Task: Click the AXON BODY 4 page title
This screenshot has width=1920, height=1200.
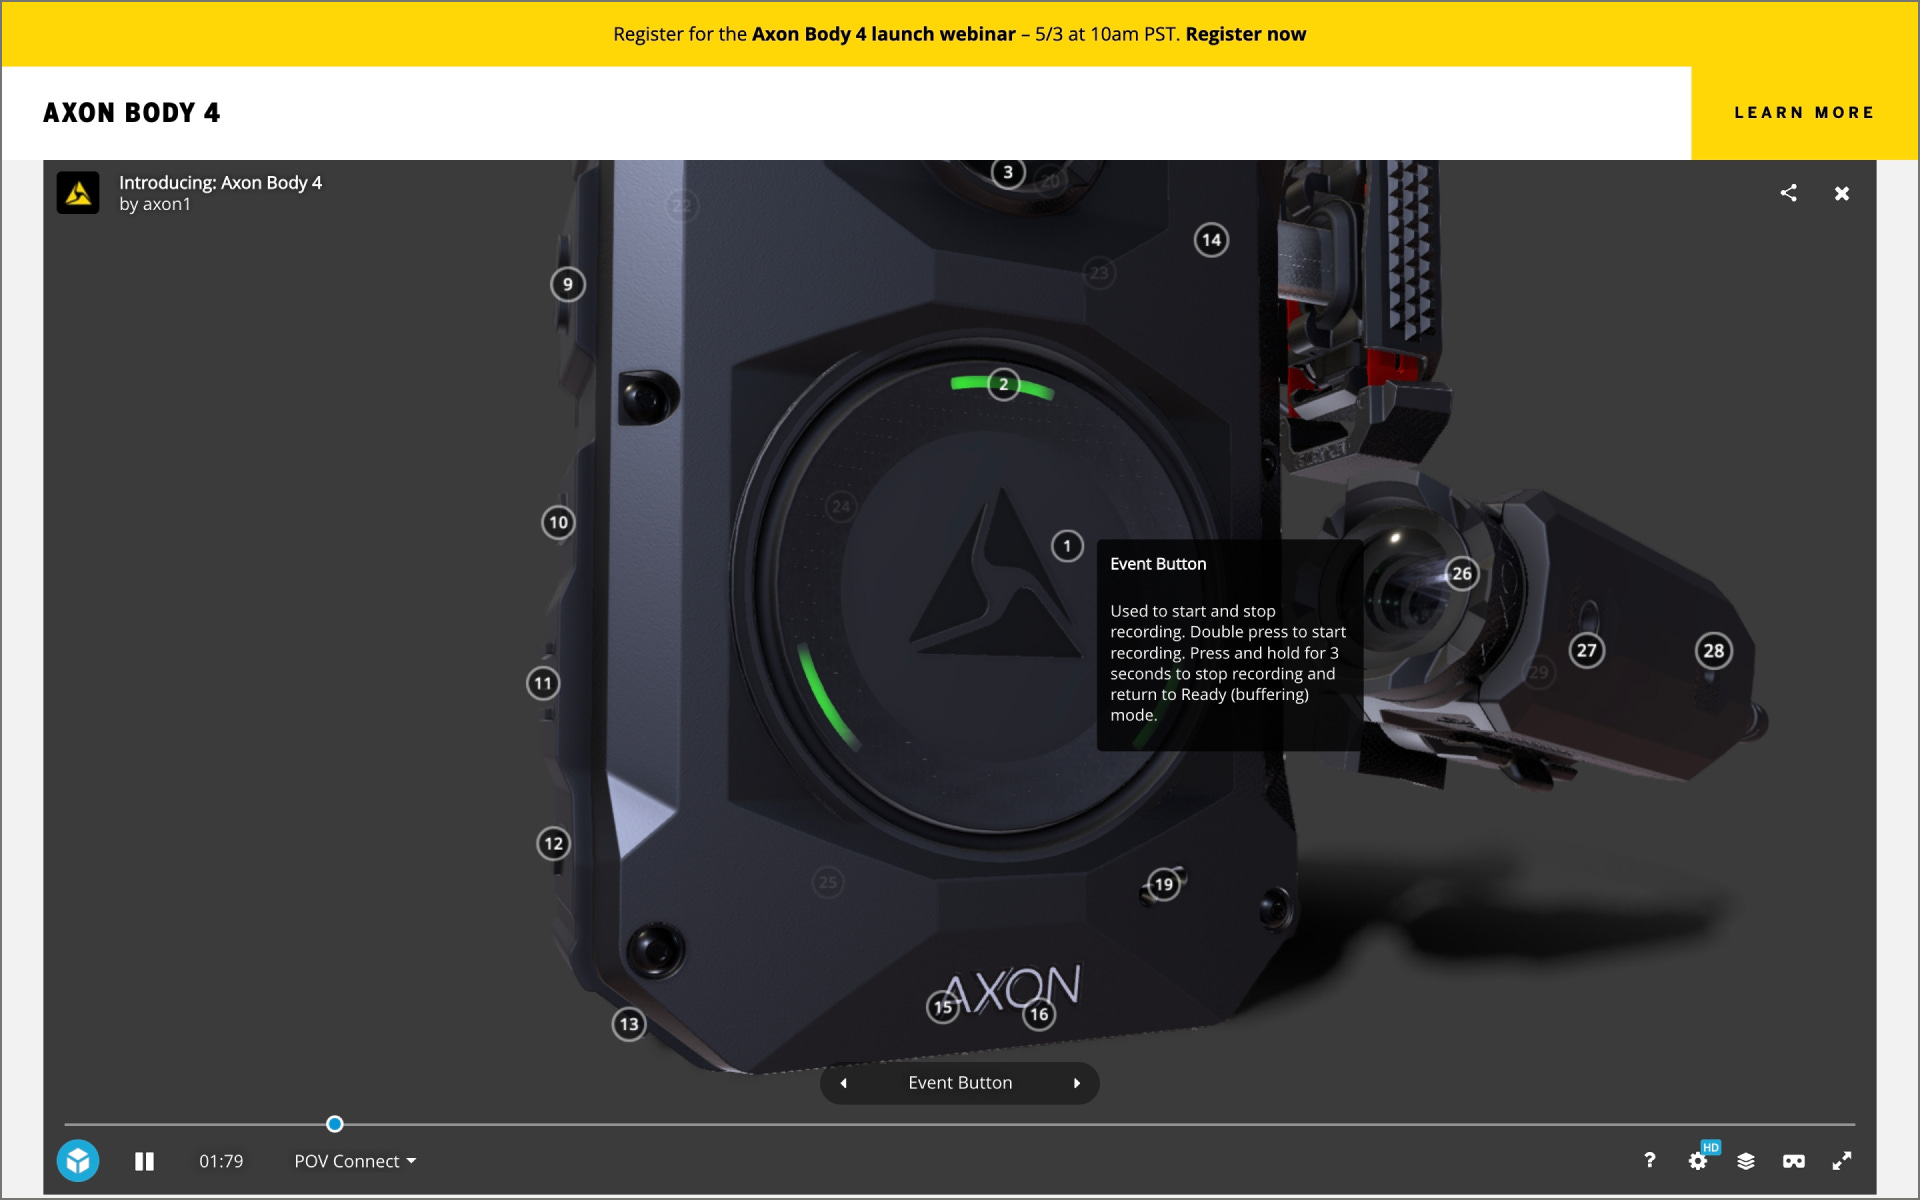Action: click(133, 112)
